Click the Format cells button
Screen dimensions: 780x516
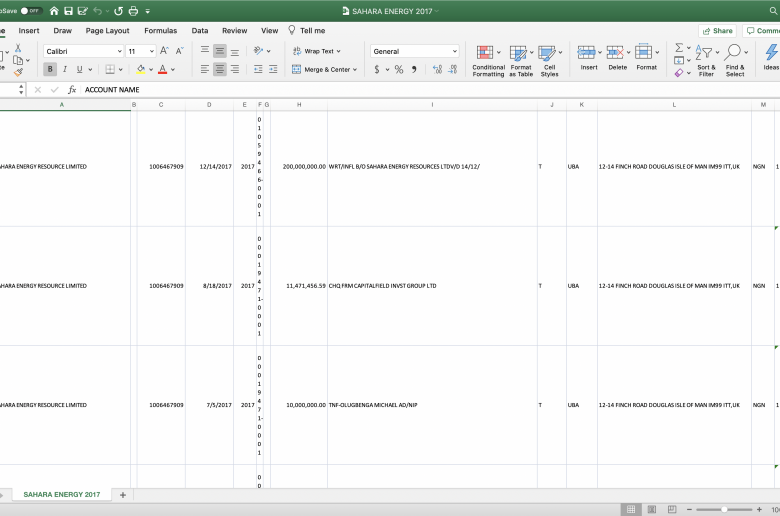pos(646,58)
